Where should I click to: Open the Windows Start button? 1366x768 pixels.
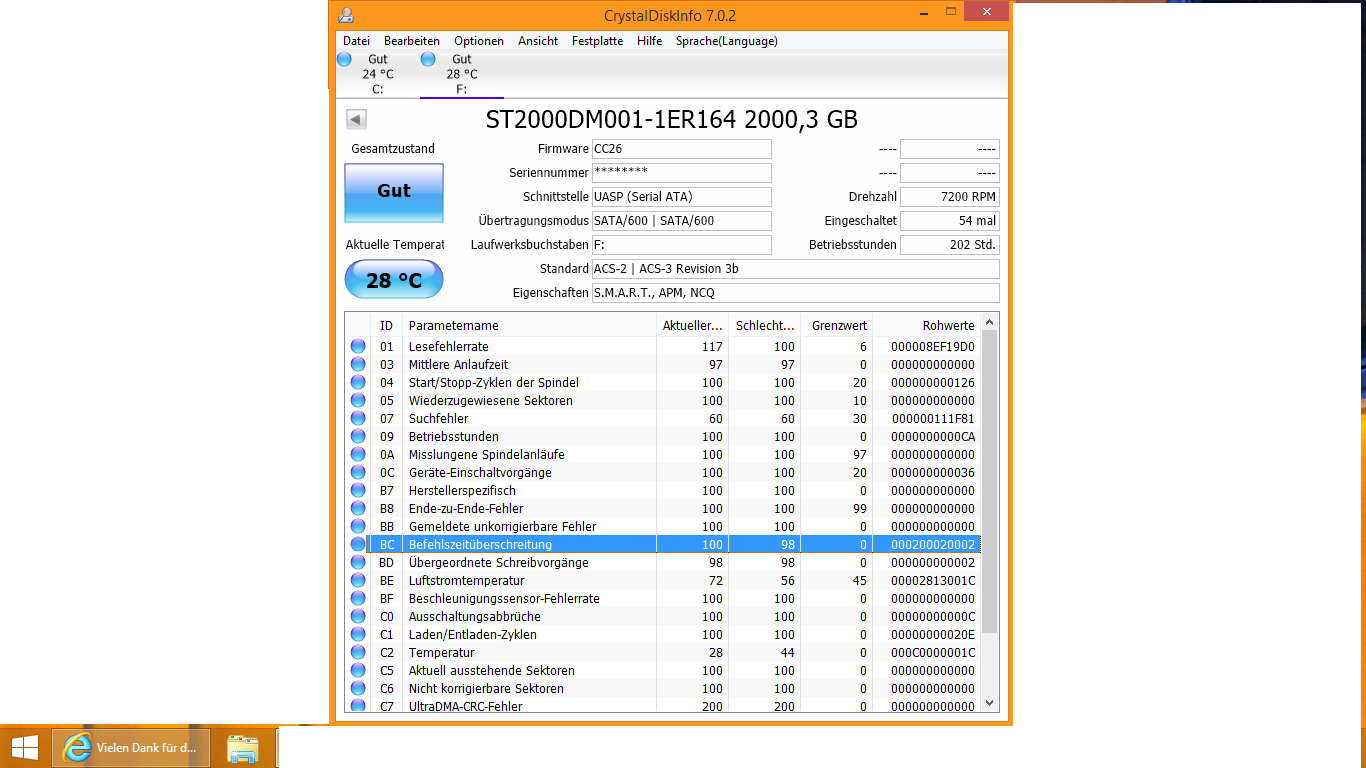click(x=25, y=747)
